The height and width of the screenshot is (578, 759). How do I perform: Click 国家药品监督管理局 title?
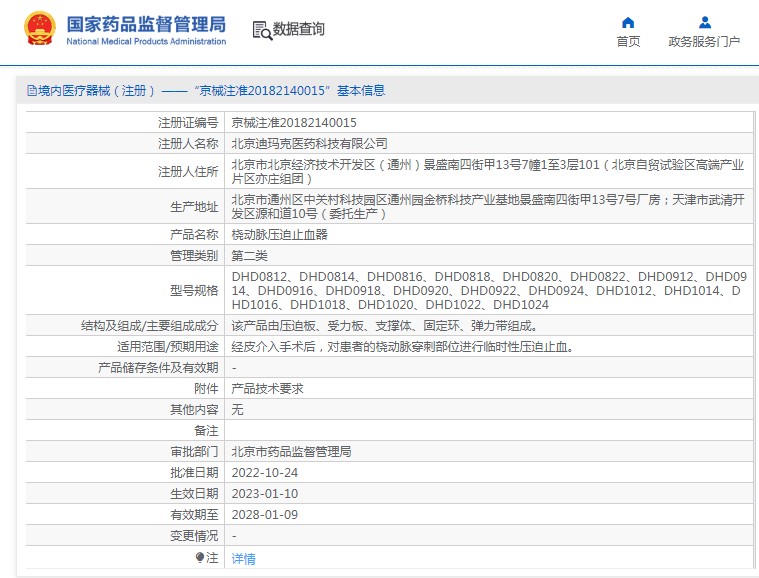pos(146,24)
